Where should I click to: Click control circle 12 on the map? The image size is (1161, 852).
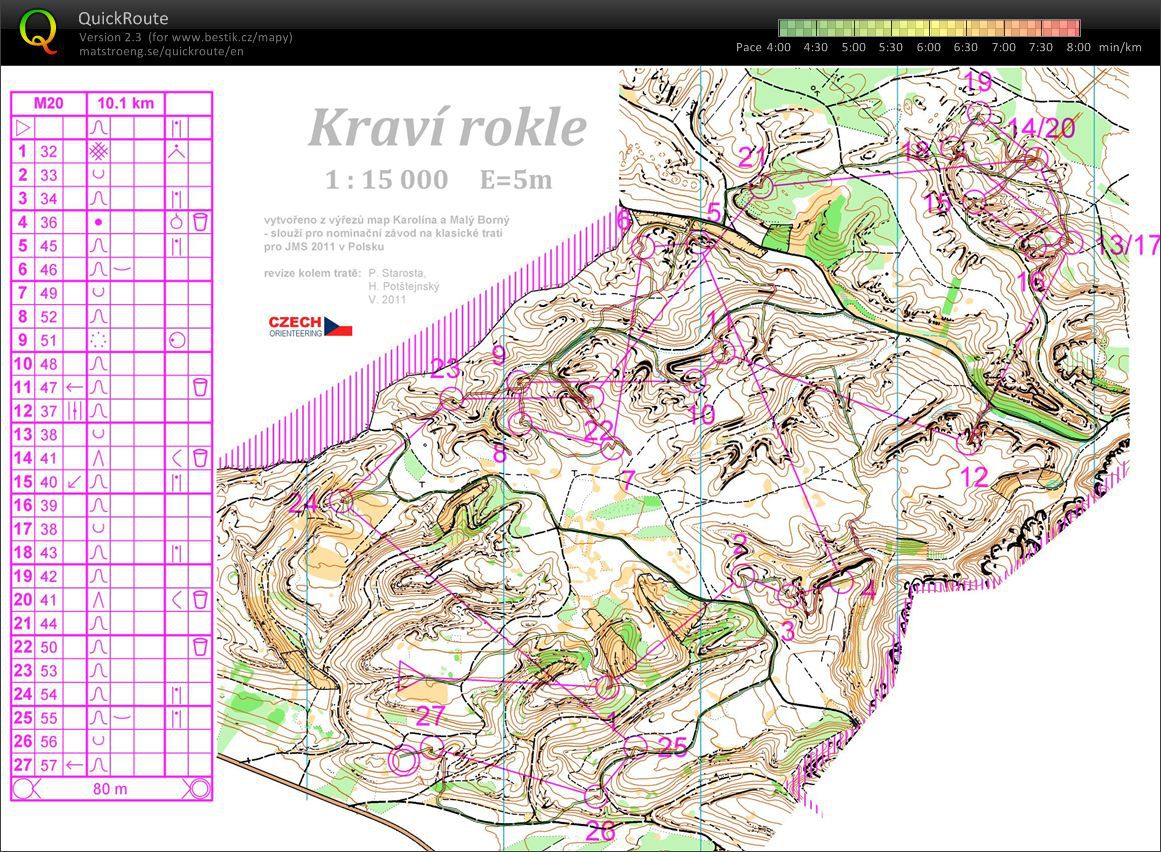coord(968,443)
